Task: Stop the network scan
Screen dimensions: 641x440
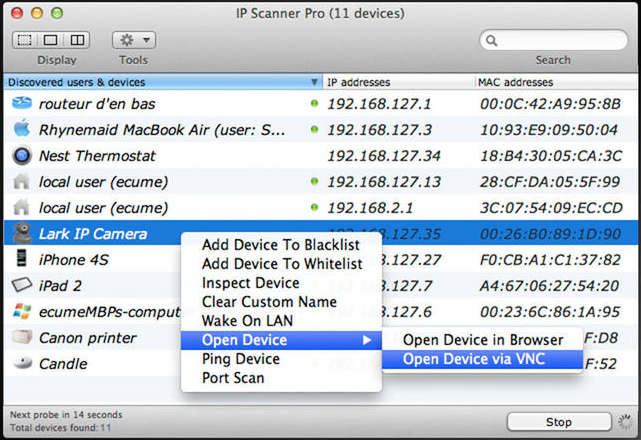Action: tap(559, 422)
